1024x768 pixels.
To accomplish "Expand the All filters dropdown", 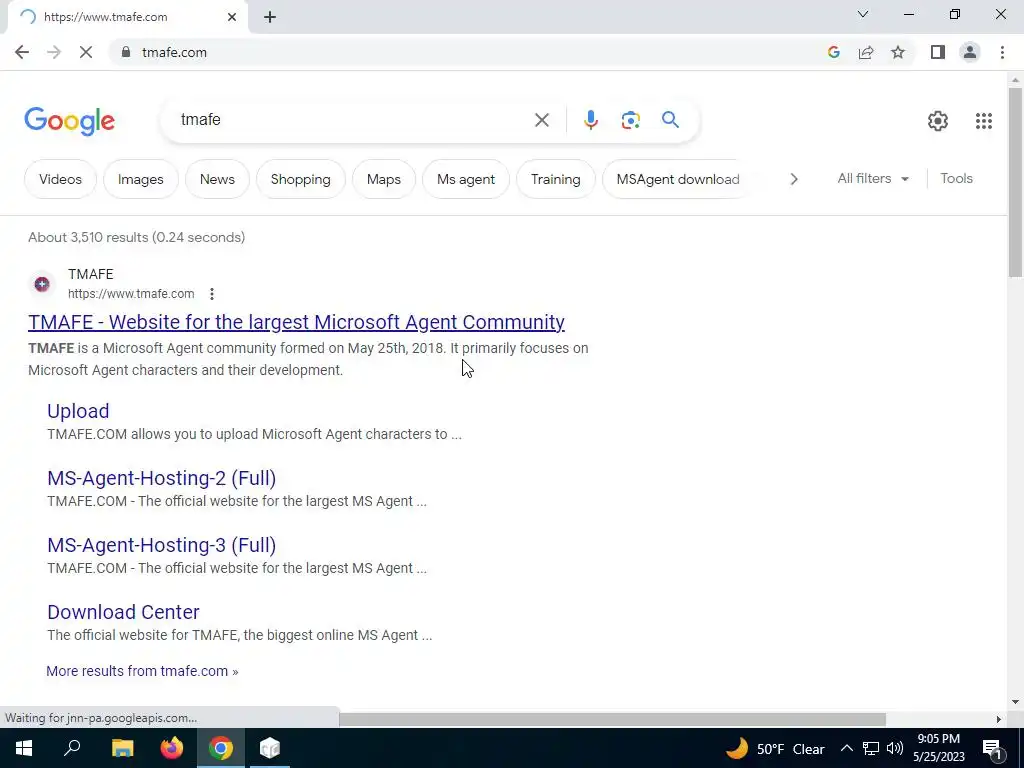I will click(x=872, y=178).
